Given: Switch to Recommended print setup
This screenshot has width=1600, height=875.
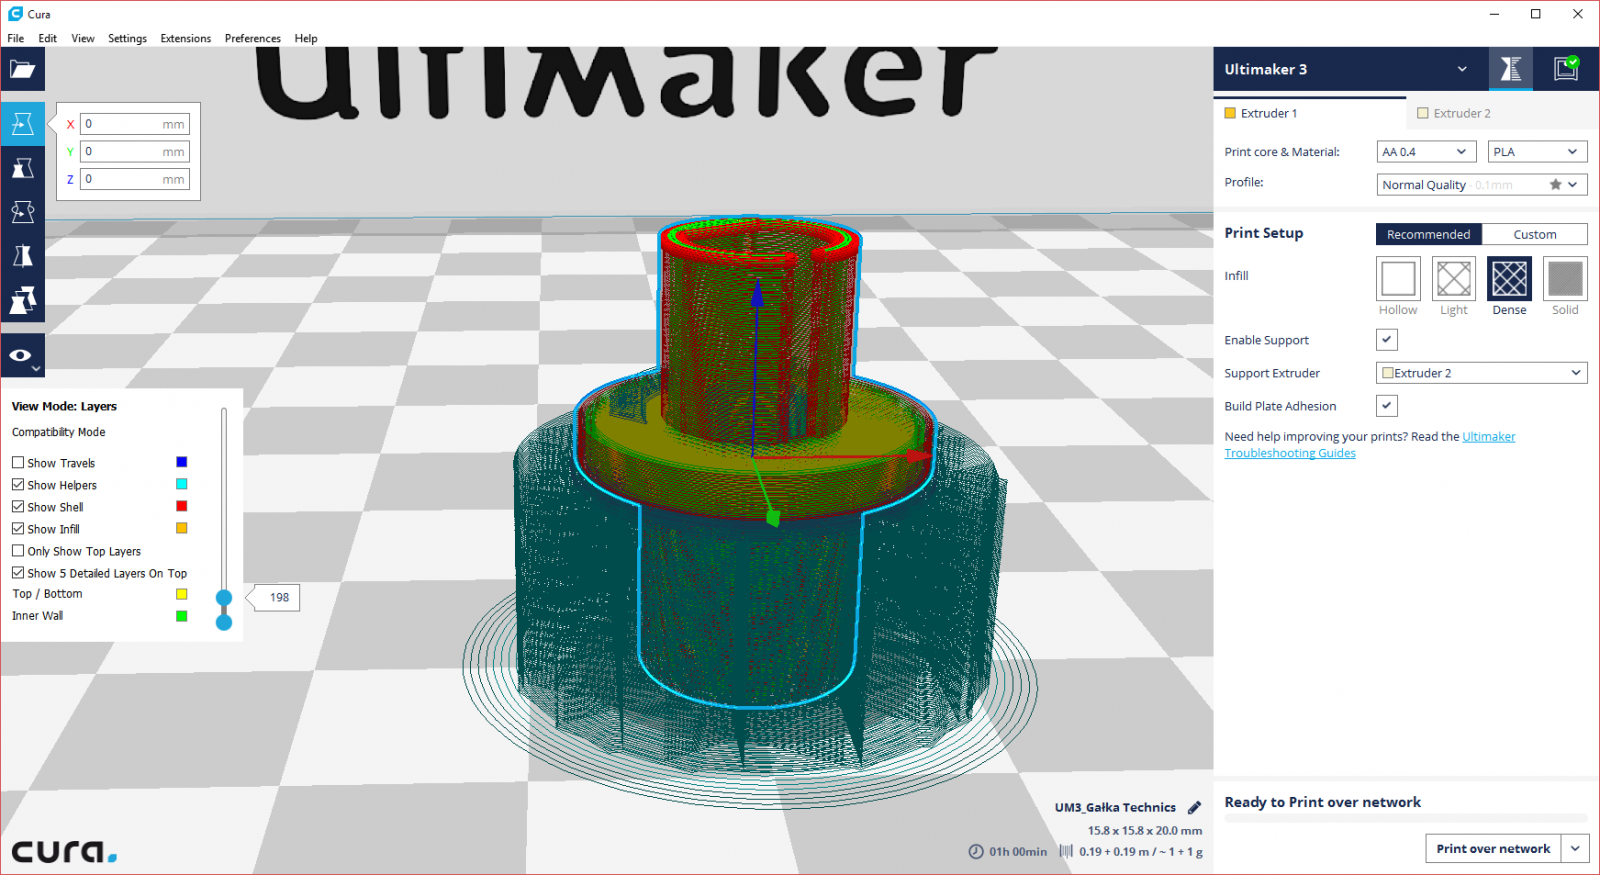Looking at the screenshot, I should [1429, 234].
